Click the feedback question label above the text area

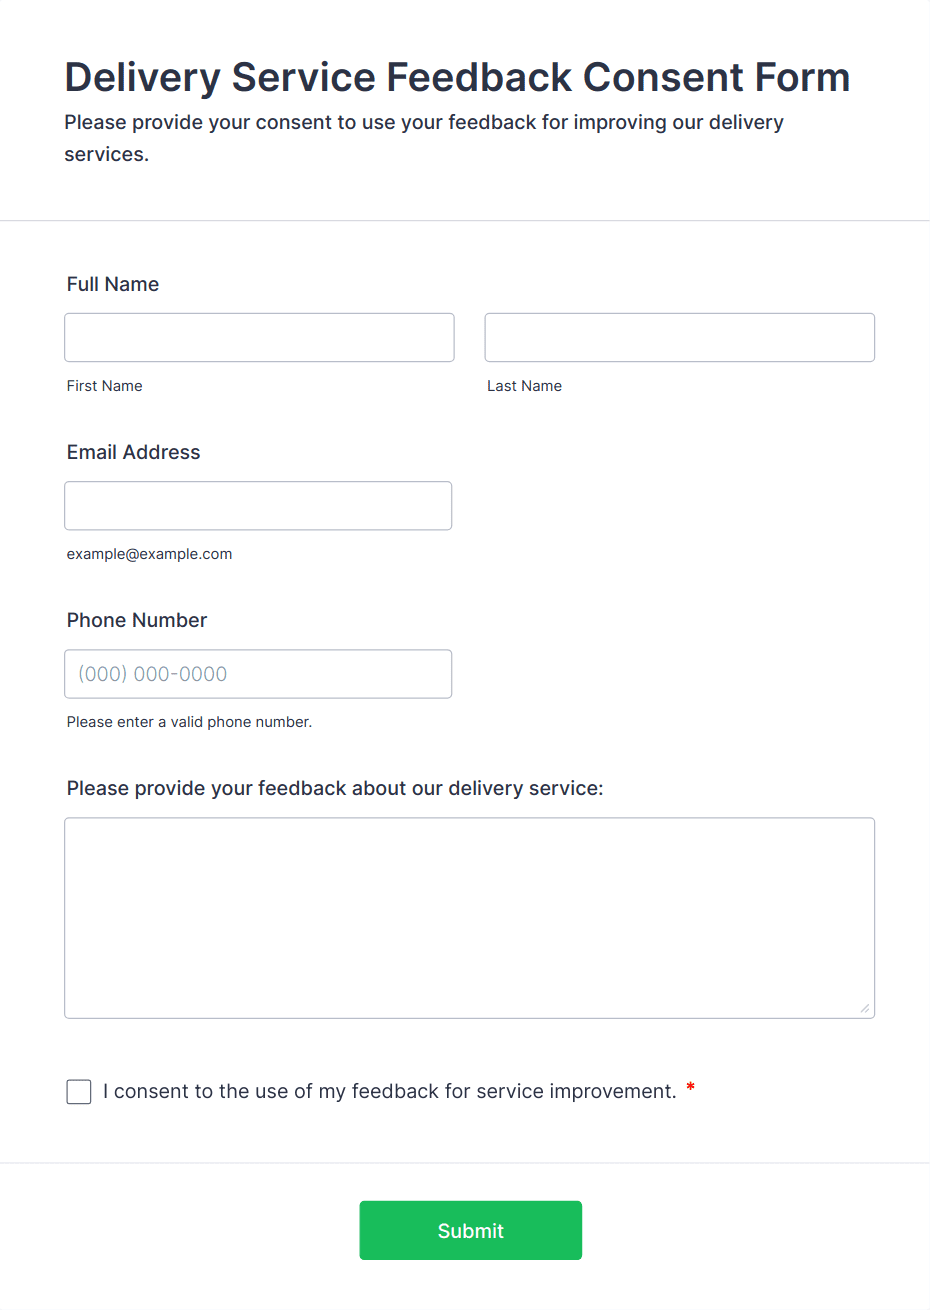[335, 788]
